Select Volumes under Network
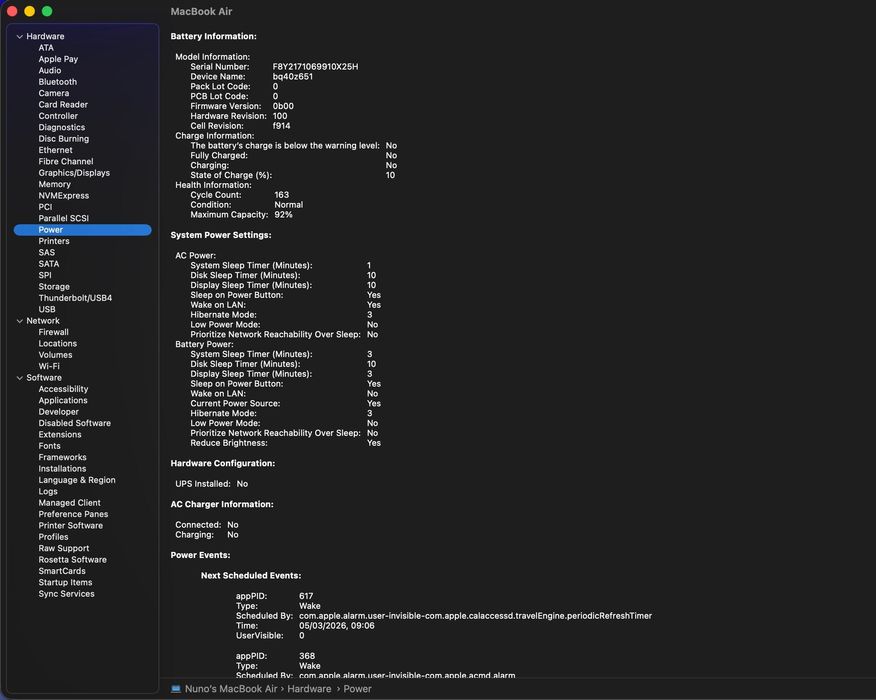This screenshot has width=876, height=700. (x=55, y=355)
